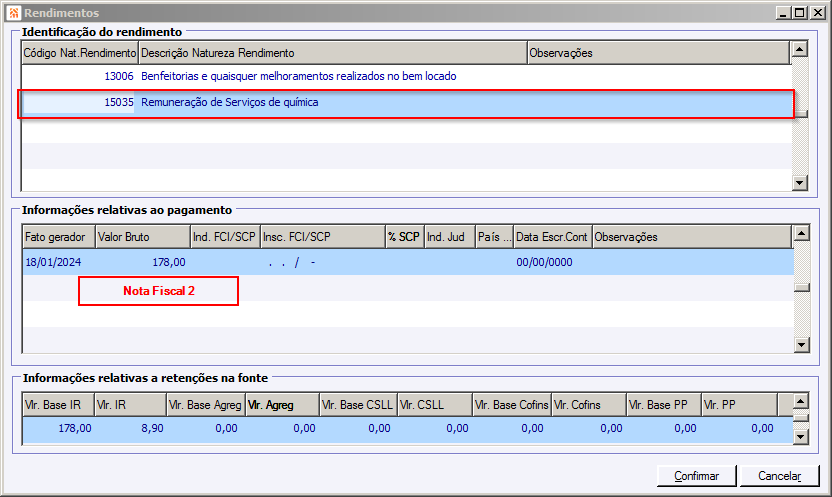Click the Fato gerador cell 18/01/2024
This screenshot has height=497, width=832.
(53, 262)
